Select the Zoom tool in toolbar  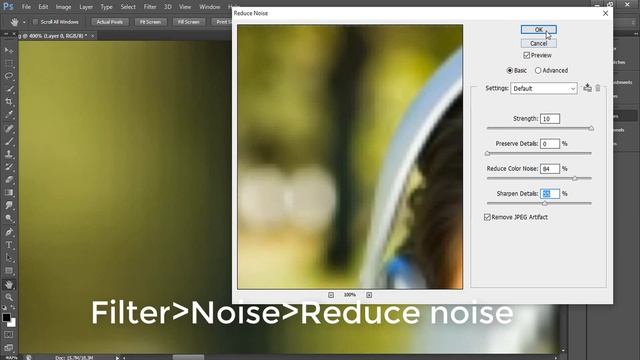[9, 297]
